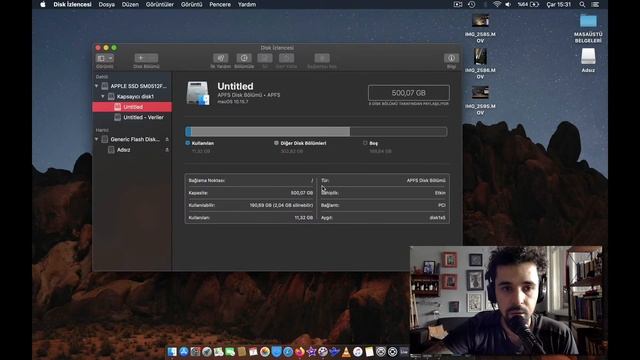Click the blue Kullanılan legend swatch
The image size is (640, 360).
pyautogui.click(x=188, y=143)
